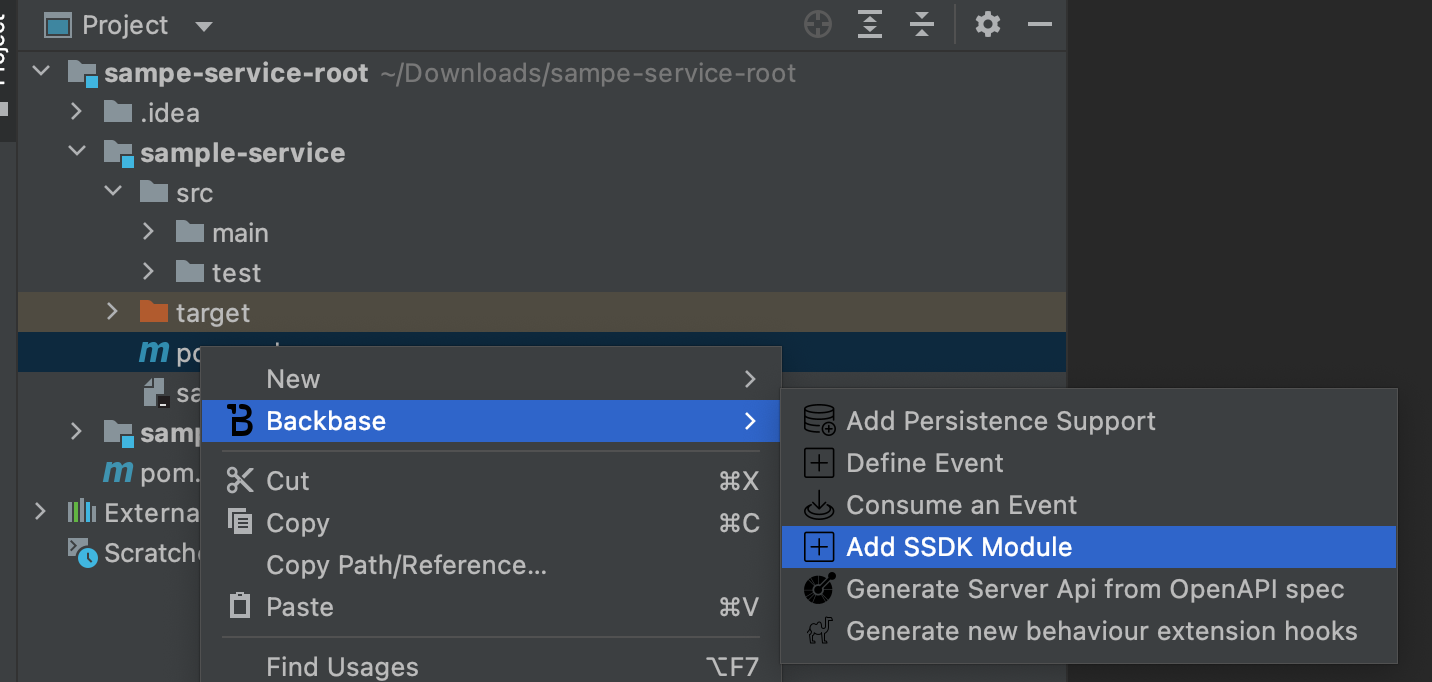Collapse the sampe-service-root tree node
Screen dimensions: 1432x682
[41, 72]
